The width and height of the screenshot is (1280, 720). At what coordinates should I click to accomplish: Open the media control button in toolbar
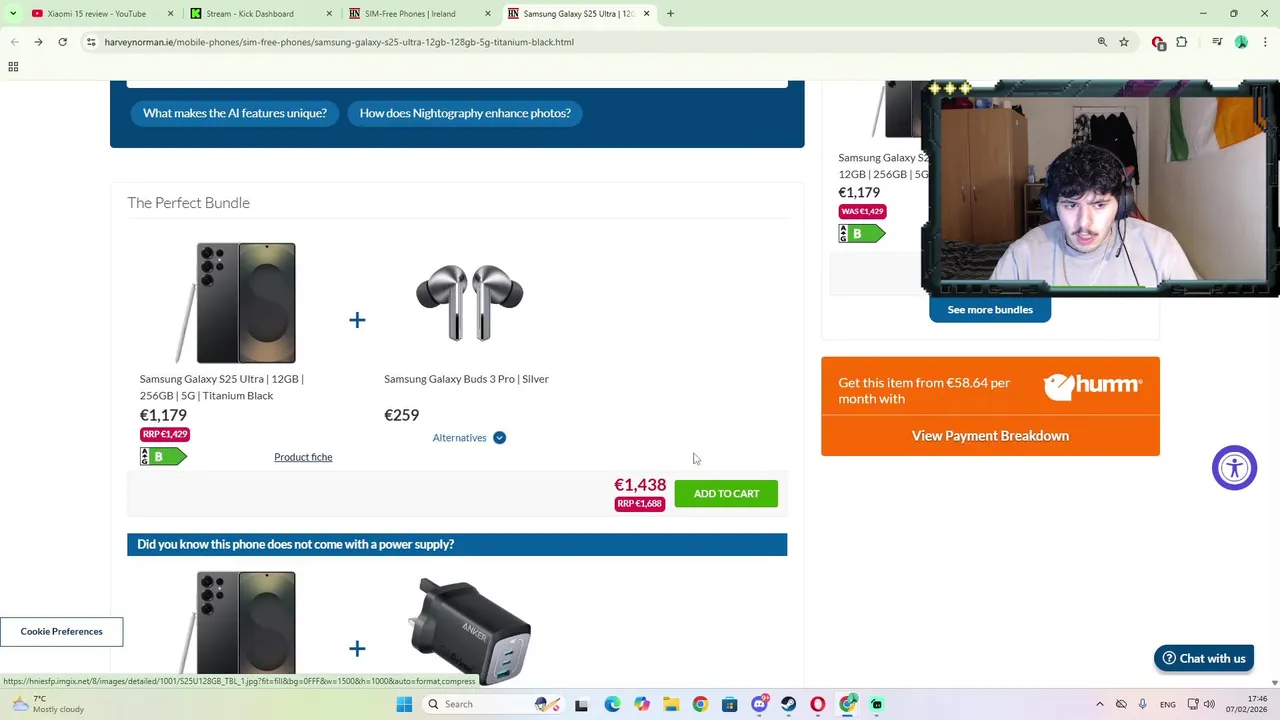(x=1217, y=42)
